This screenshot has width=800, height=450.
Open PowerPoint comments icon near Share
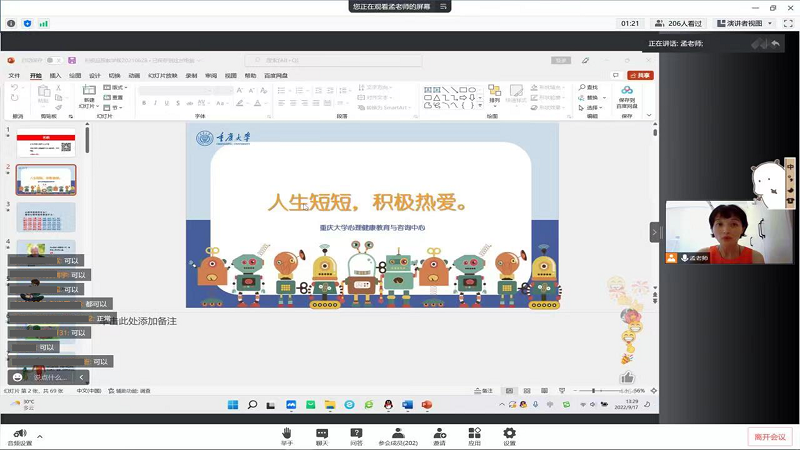click(616, 75)
